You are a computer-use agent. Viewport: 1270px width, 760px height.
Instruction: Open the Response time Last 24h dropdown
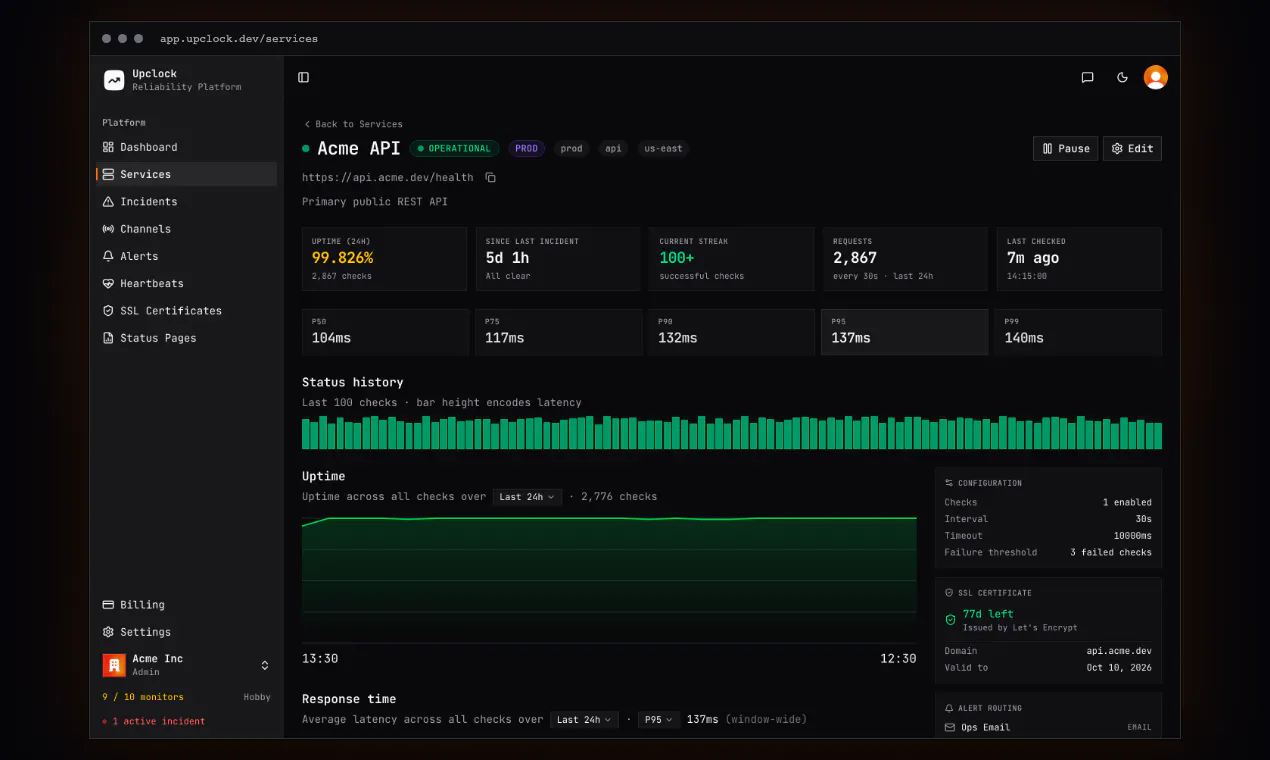(584, 719)
